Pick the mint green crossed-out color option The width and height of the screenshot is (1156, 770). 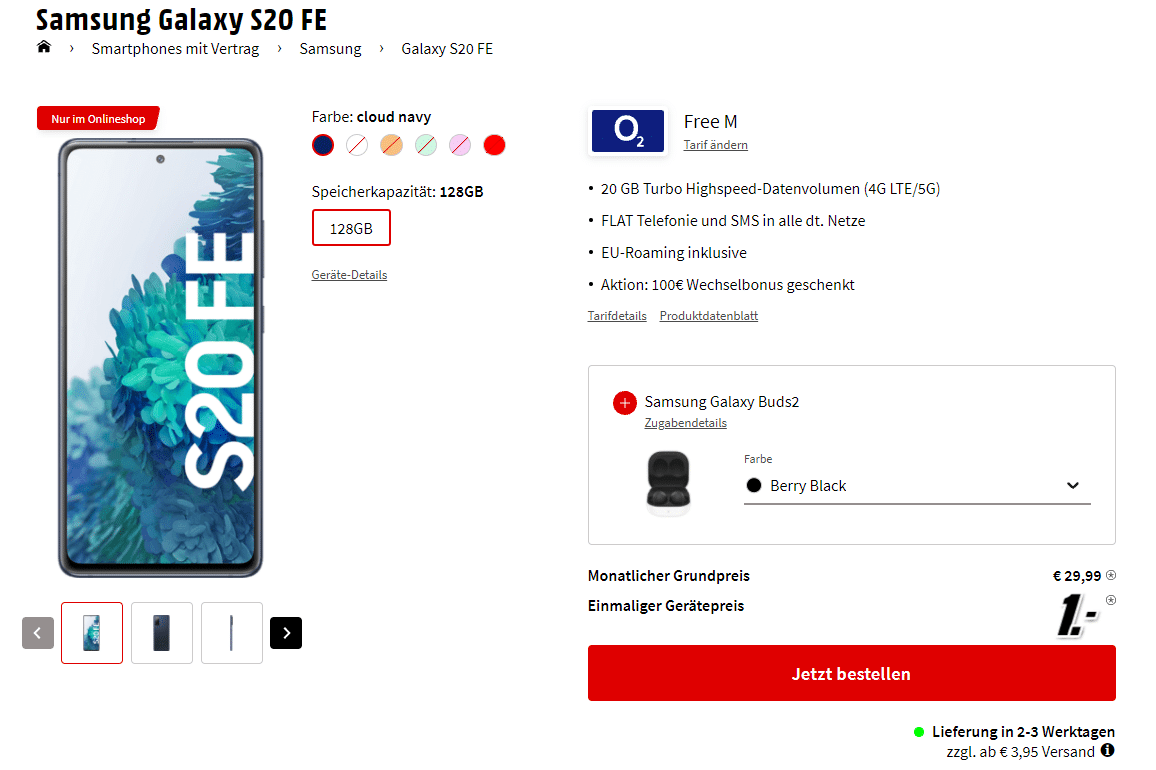425,145
